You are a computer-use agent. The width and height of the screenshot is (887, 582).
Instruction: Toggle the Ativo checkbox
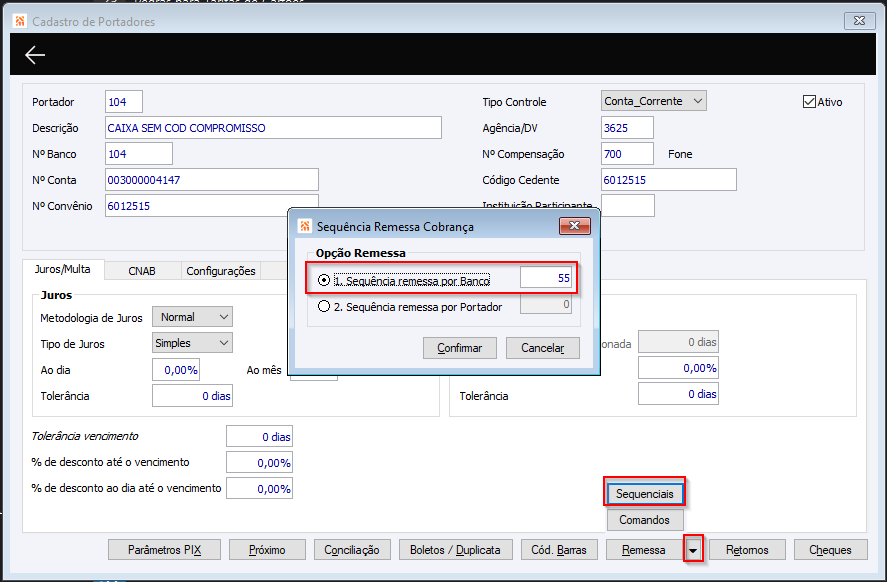pos(809,102)
